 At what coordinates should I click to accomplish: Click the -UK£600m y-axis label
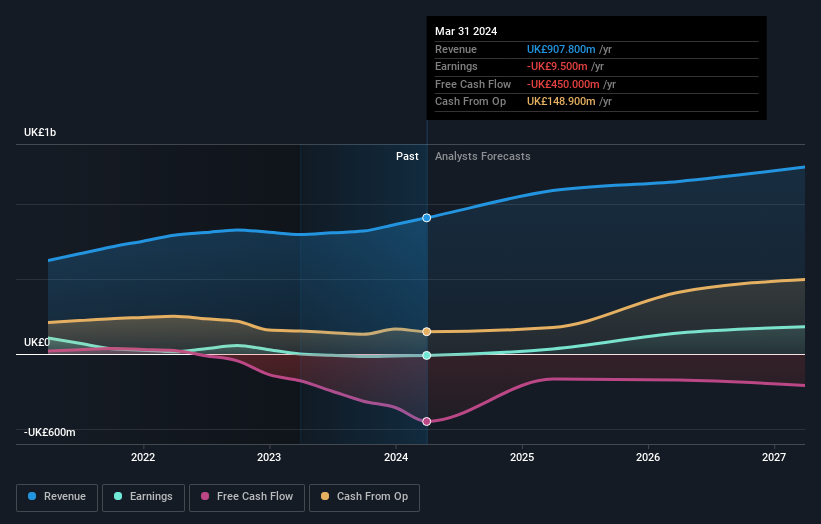click(x=50, y=432)
